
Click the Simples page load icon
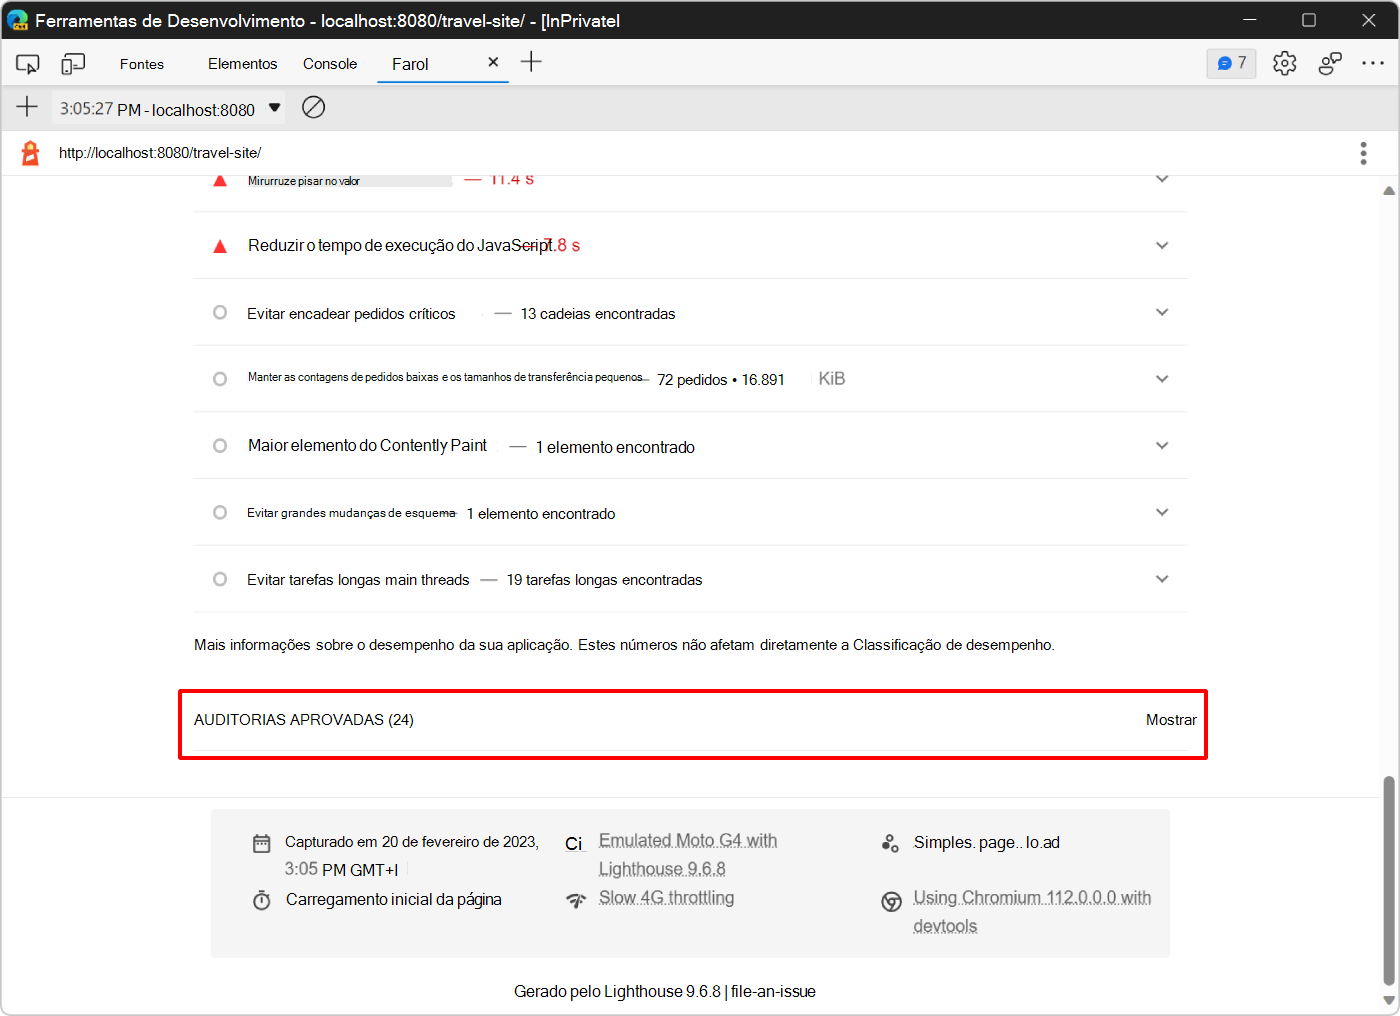click(890, 843)
